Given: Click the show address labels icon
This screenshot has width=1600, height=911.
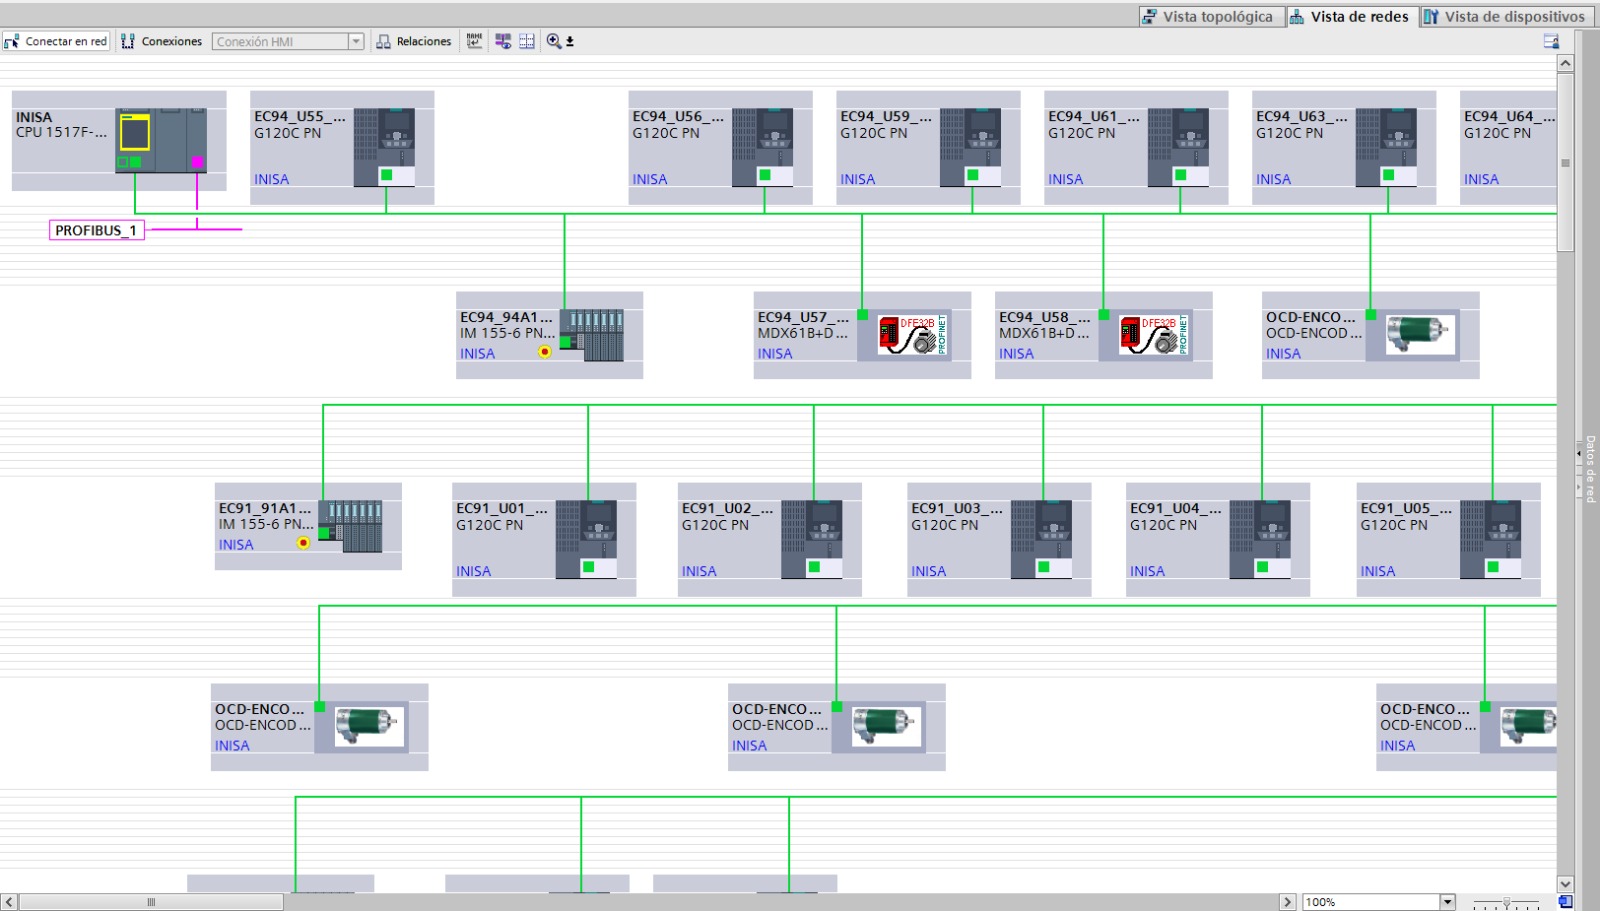Looking at the screenshot, I should (474, 41).
